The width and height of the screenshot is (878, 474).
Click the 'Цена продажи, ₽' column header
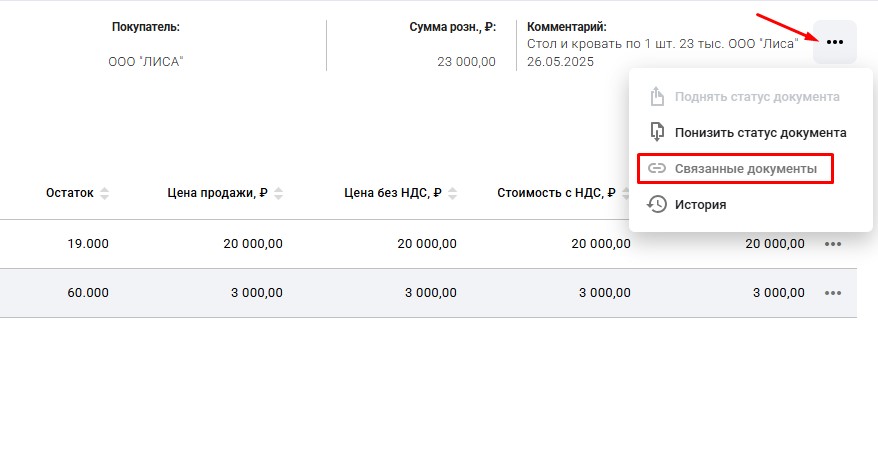(217, 193)
